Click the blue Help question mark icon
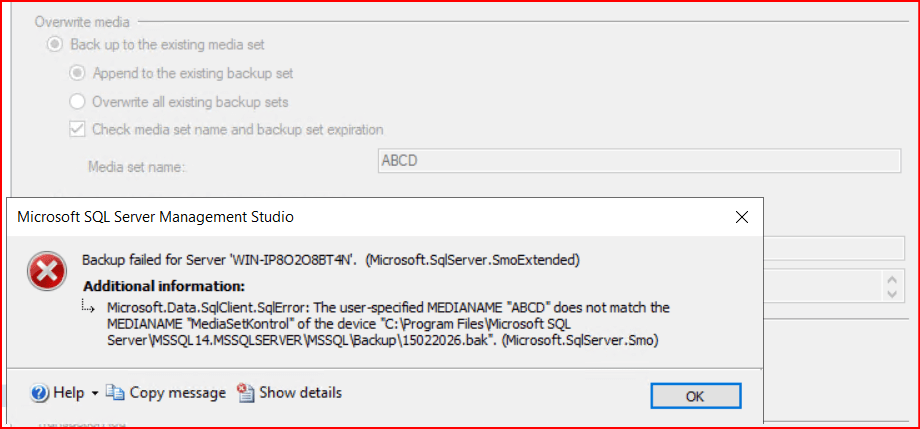The image size is (920, 429). 40,393
